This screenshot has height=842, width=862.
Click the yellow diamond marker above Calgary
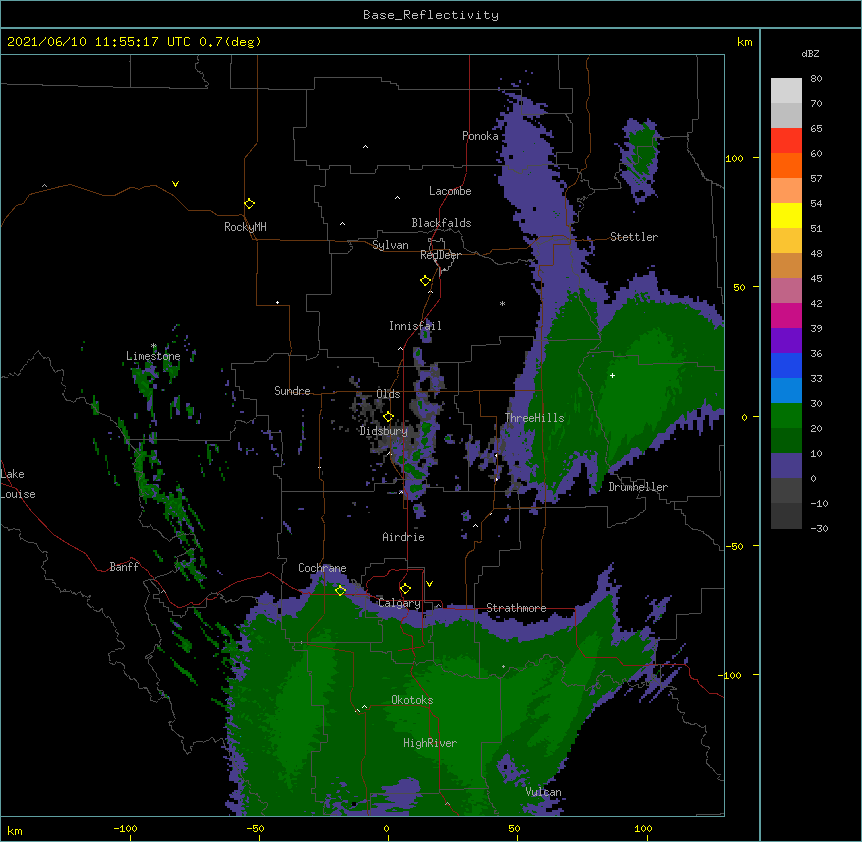point(405,589)
